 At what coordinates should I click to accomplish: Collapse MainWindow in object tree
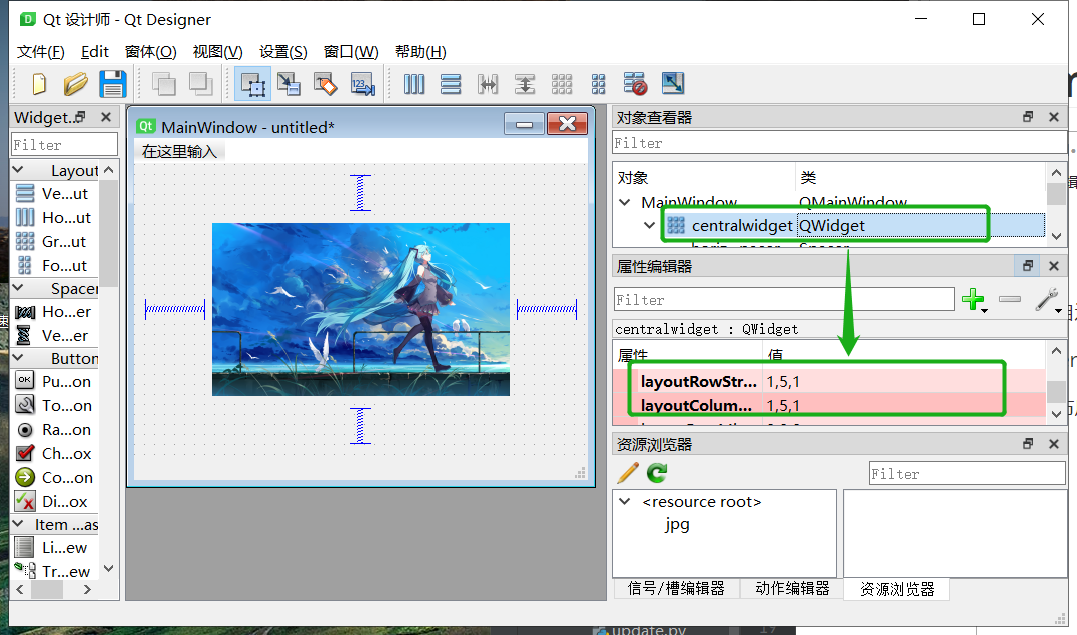[x=625, y=202]
